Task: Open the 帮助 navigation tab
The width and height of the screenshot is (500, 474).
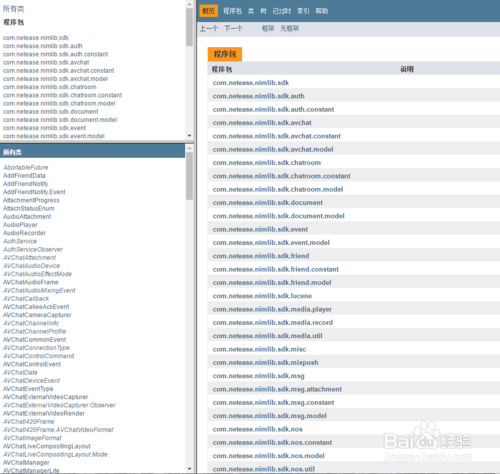Action: pos(322,11)
